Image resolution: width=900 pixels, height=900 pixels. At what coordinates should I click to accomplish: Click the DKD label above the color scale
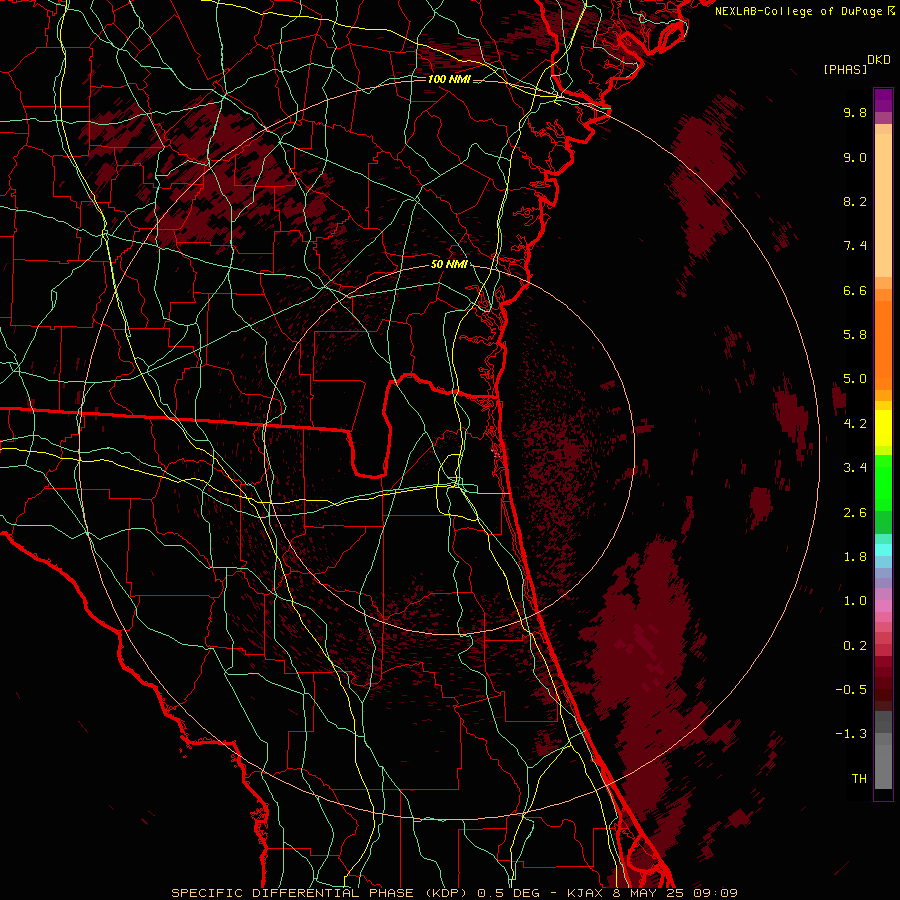pyautogui.click(x=879, y=60)
